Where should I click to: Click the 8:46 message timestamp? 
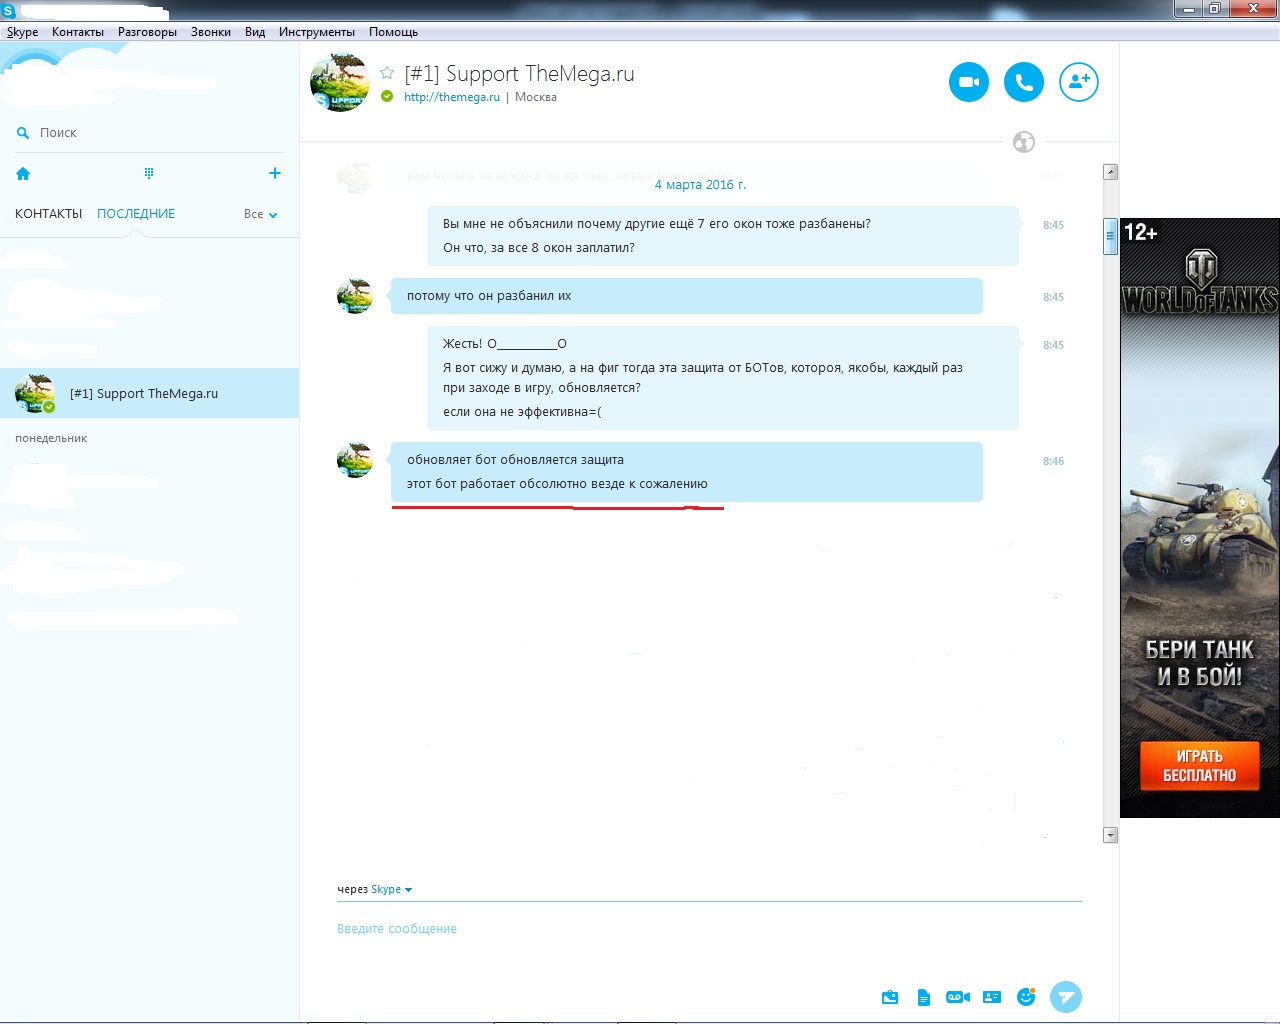pos(1053,461)
